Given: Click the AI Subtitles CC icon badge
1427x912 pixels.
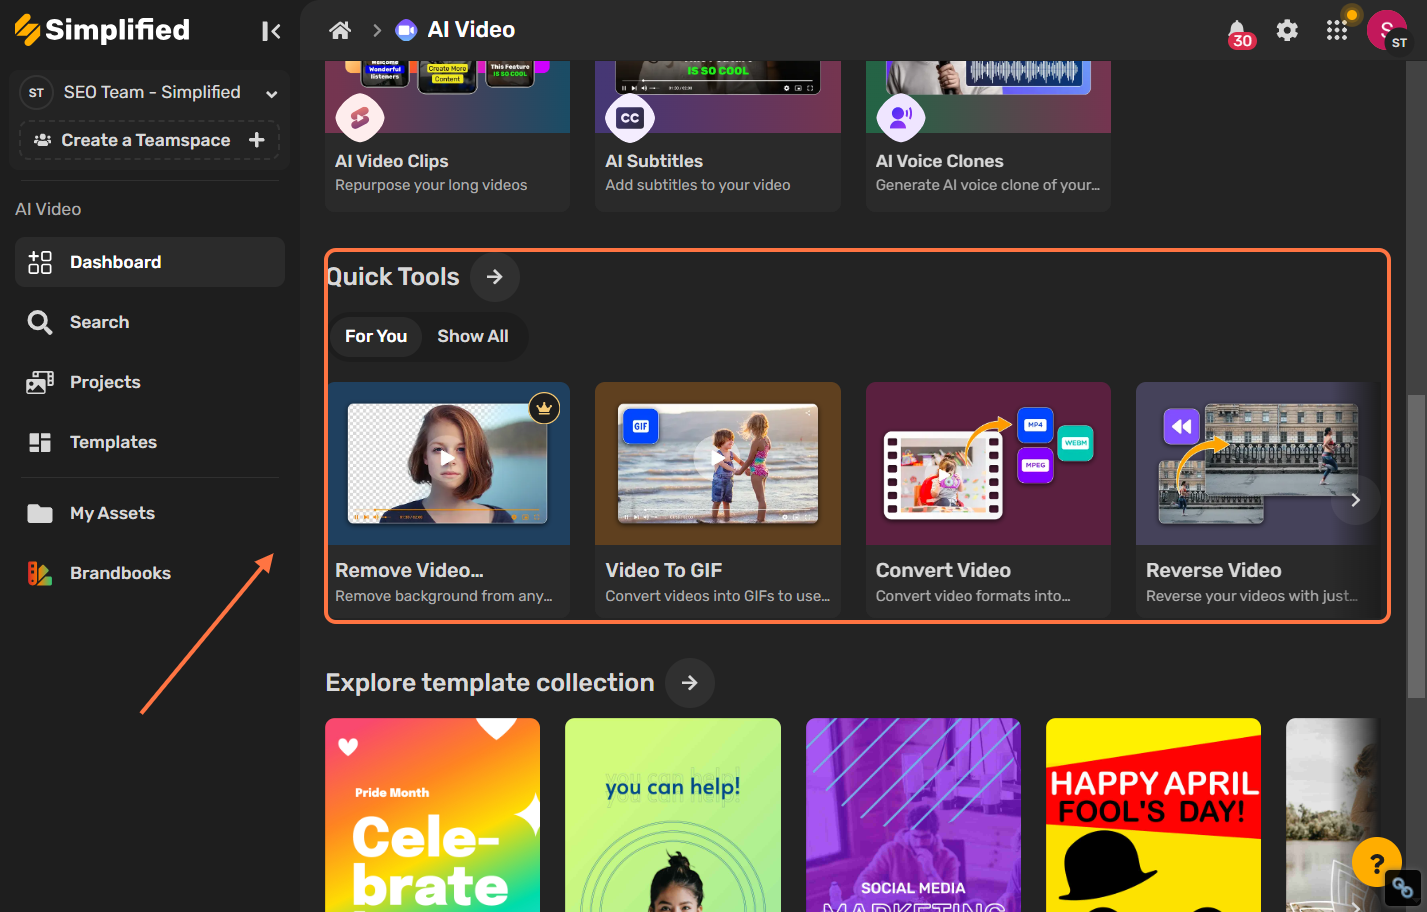Looking at the screenshot, I should tap(630, 118).
